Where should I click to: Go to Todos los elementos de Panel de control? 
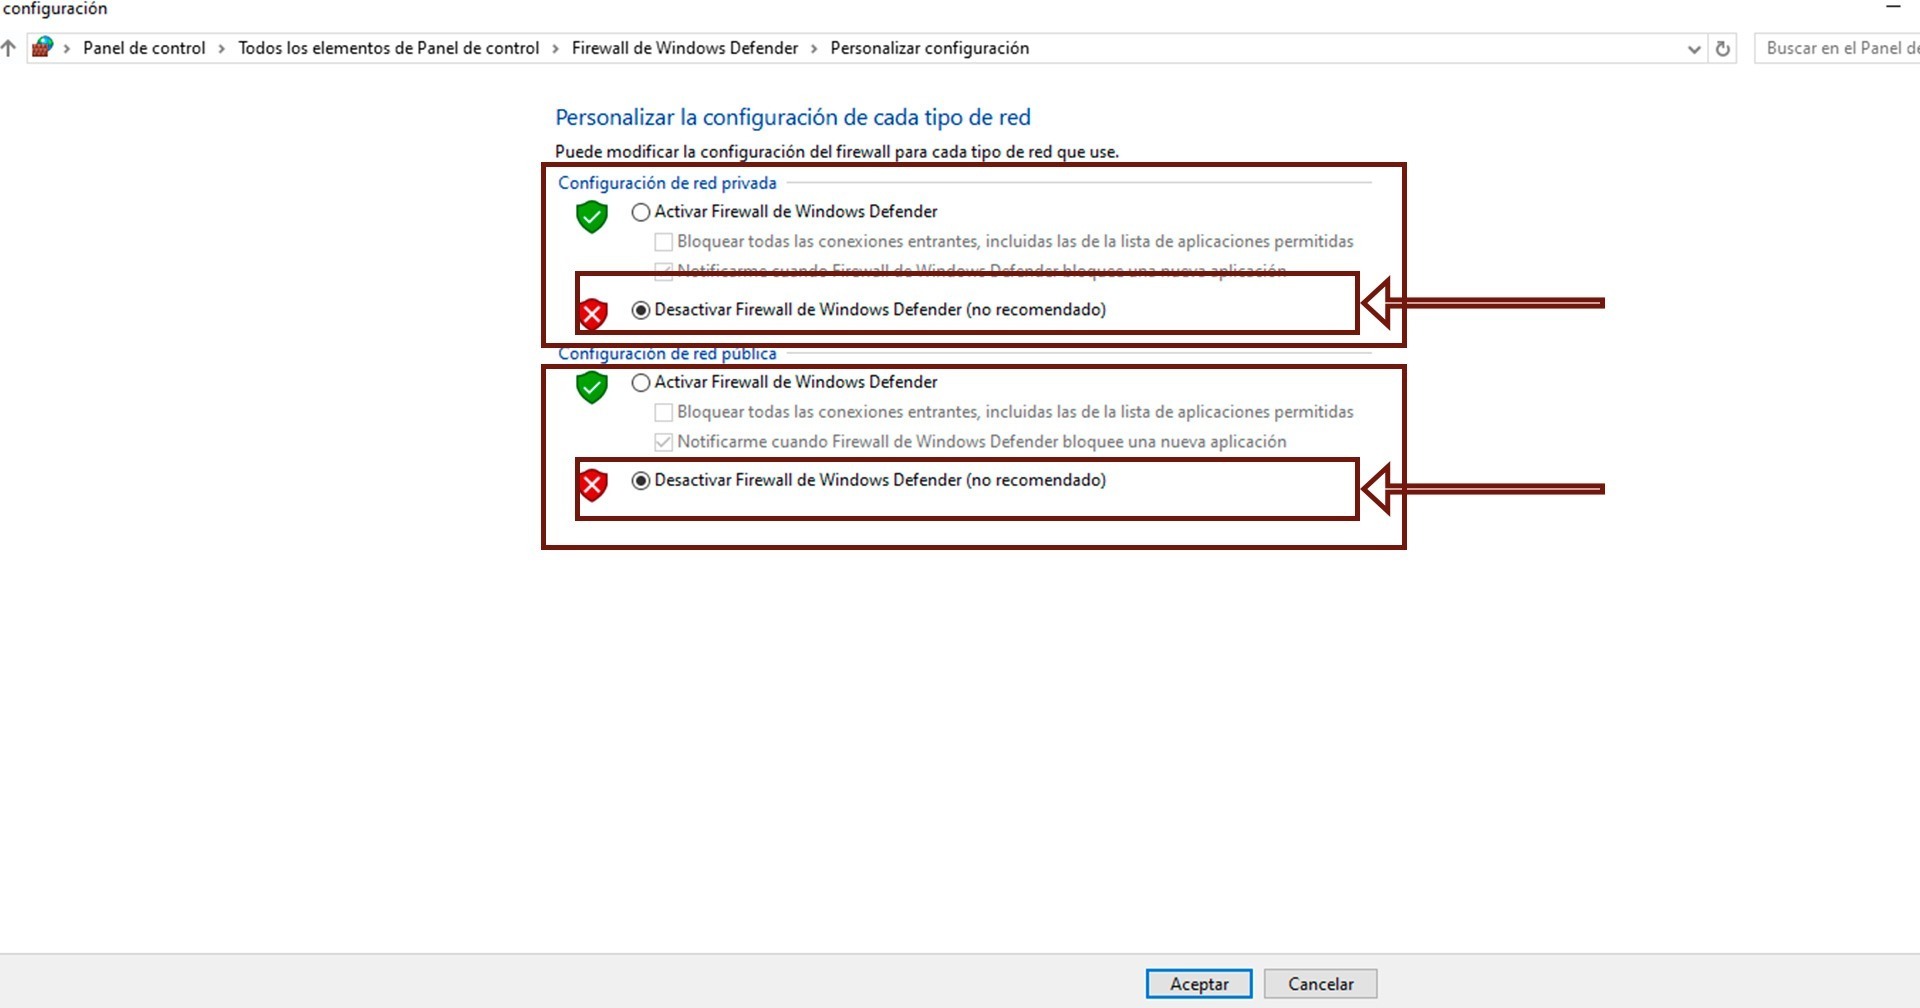(388, 48)
